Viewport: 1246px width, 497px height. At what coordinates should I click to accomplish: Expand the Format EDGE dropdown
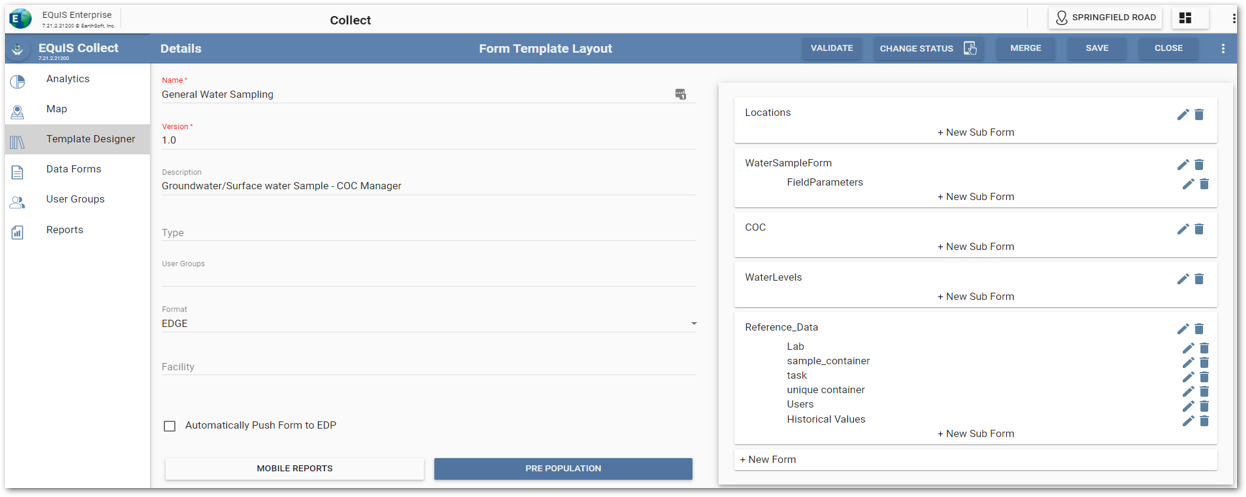point(694,324)
